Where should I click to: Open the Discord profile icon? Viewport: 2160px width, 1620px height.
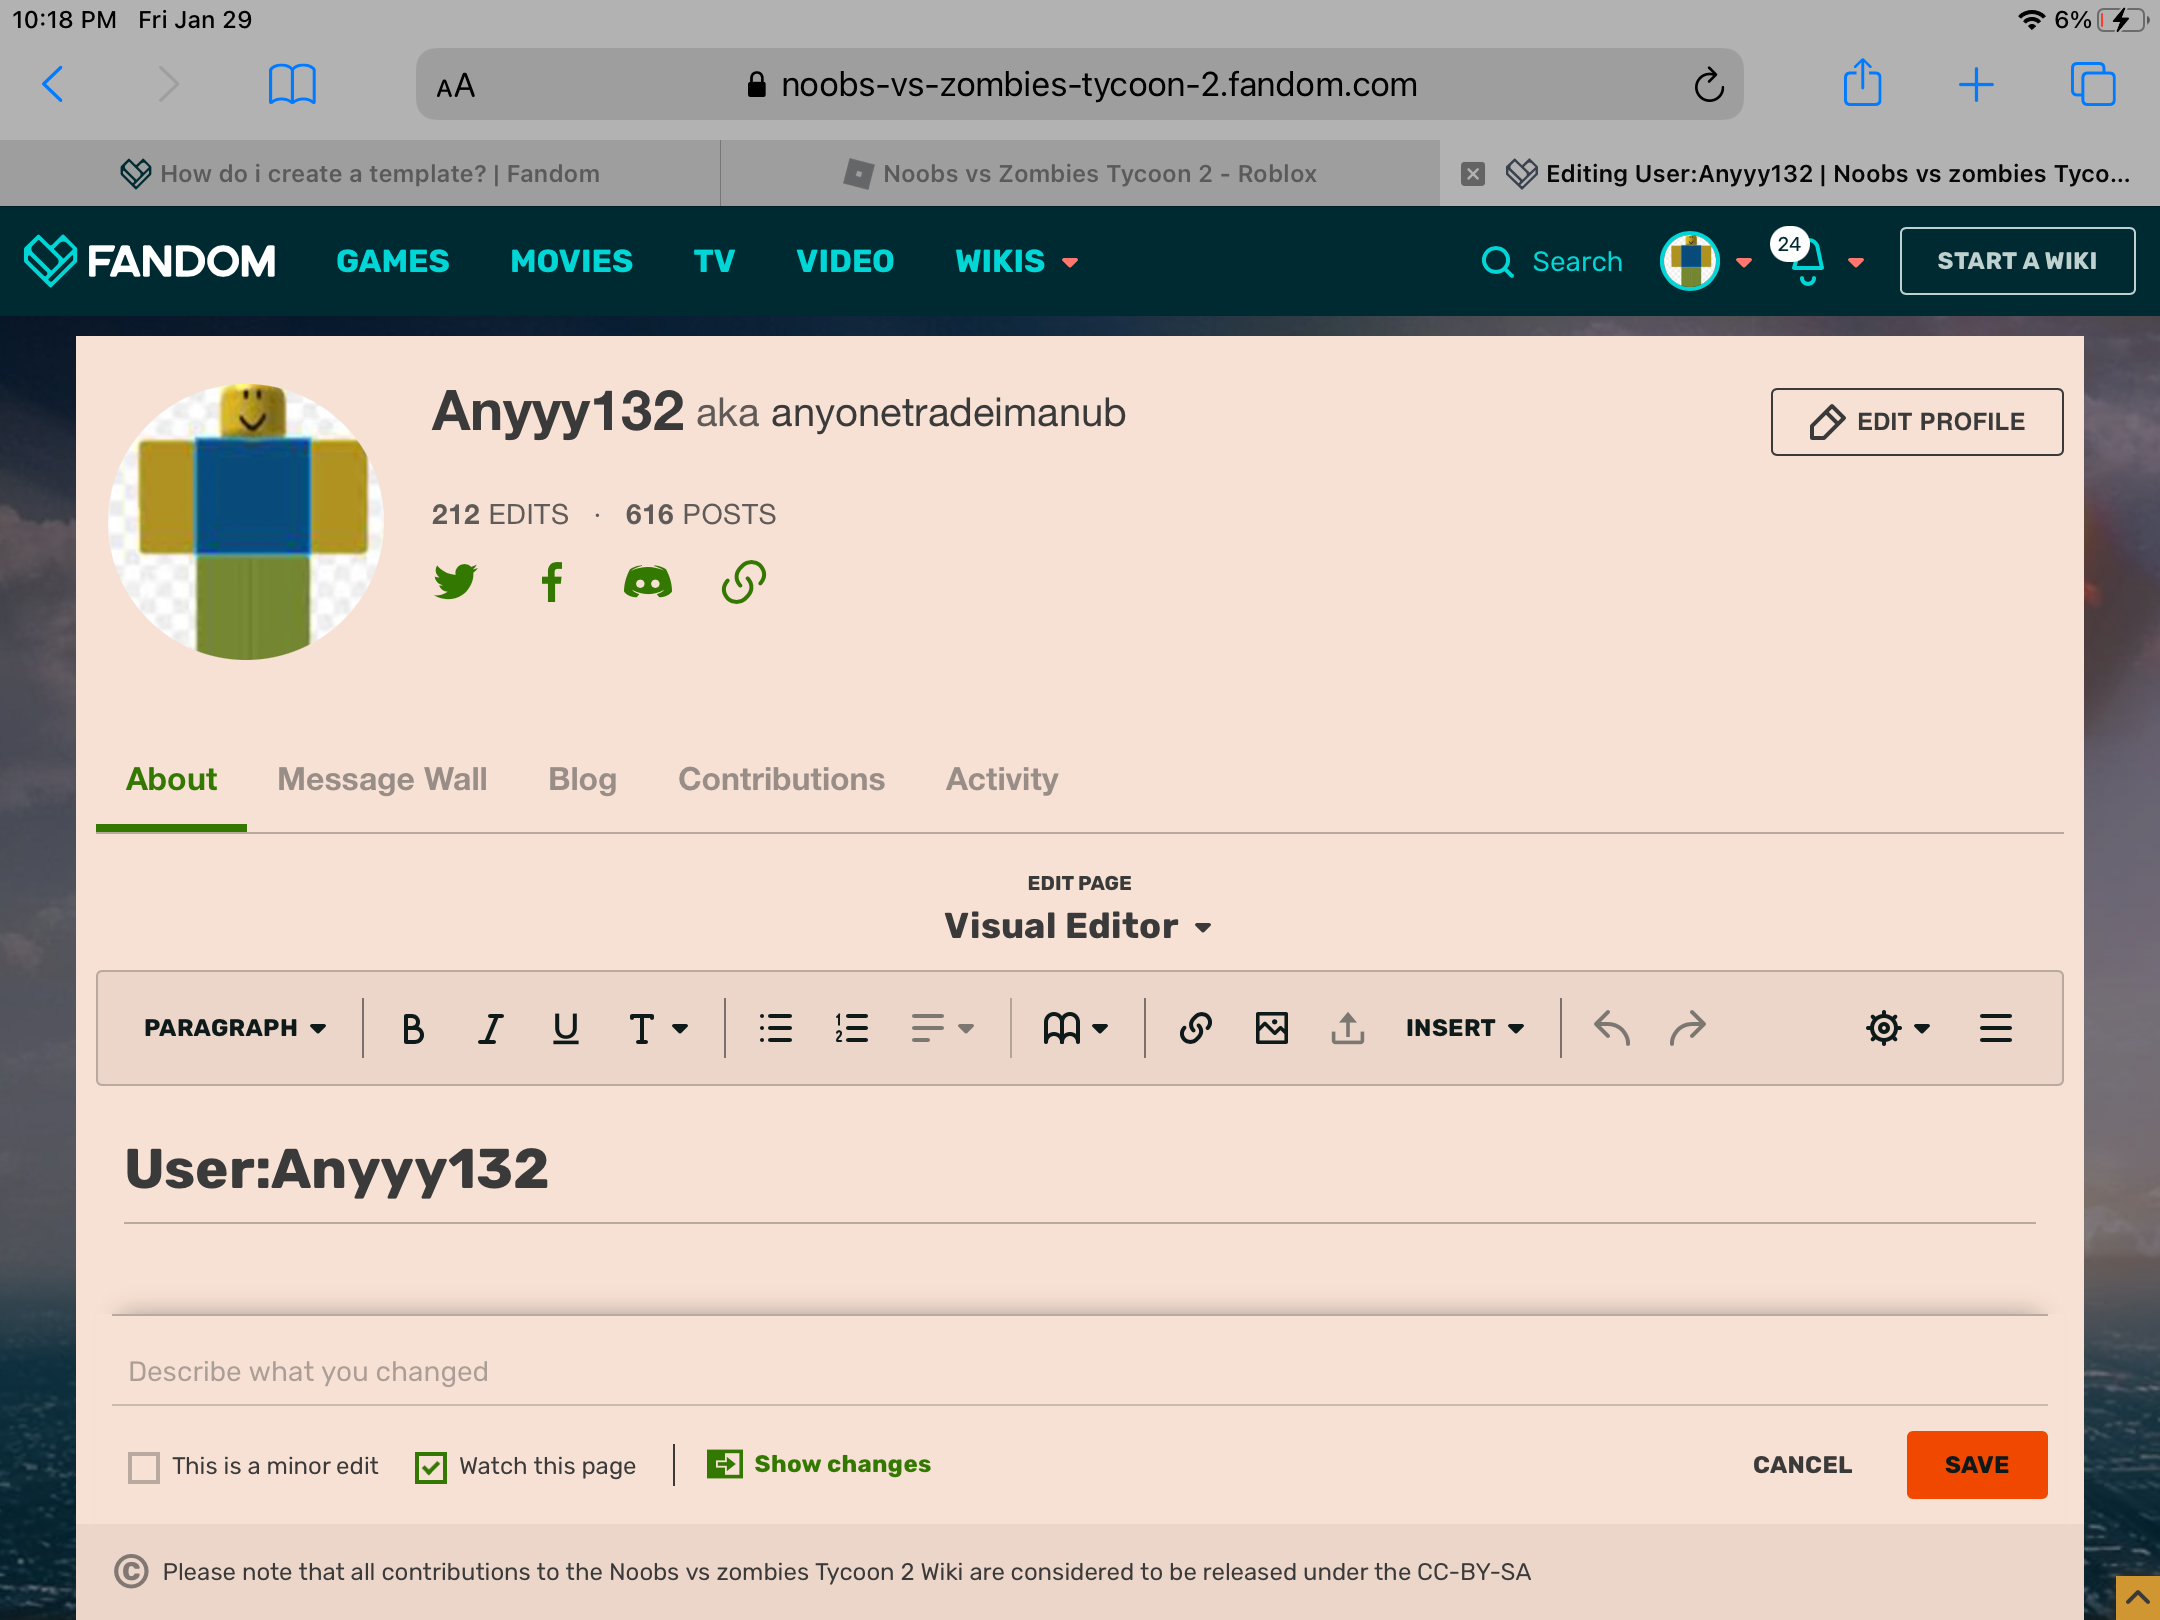pos(647,582)
